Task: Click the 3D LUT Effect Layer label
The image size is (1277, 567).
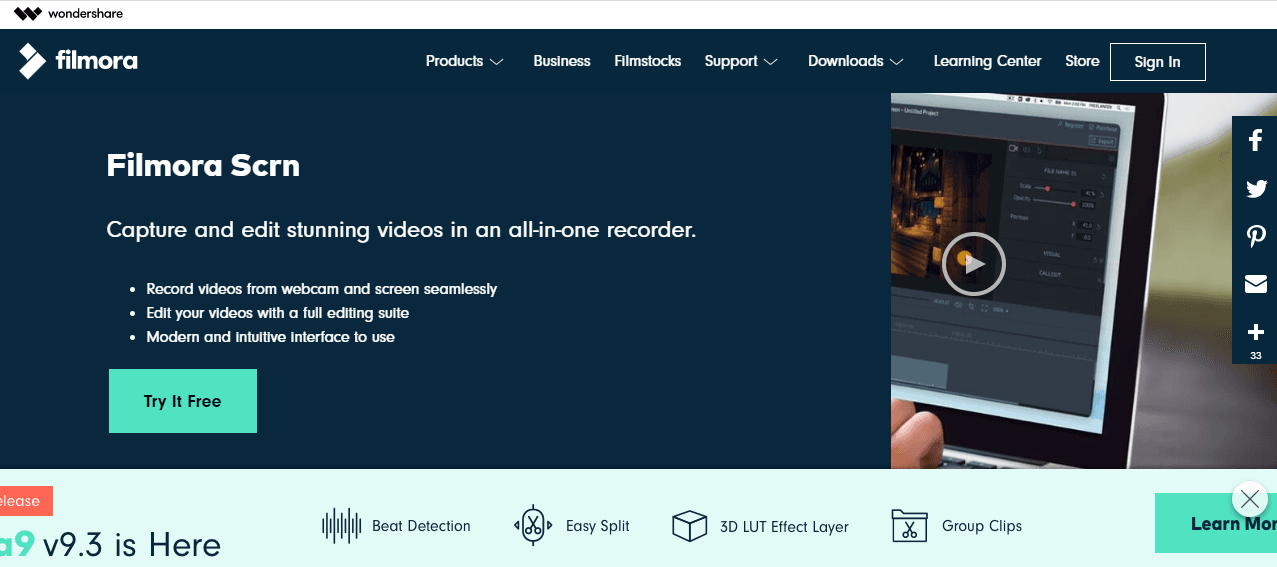Action: coord(784,526)
